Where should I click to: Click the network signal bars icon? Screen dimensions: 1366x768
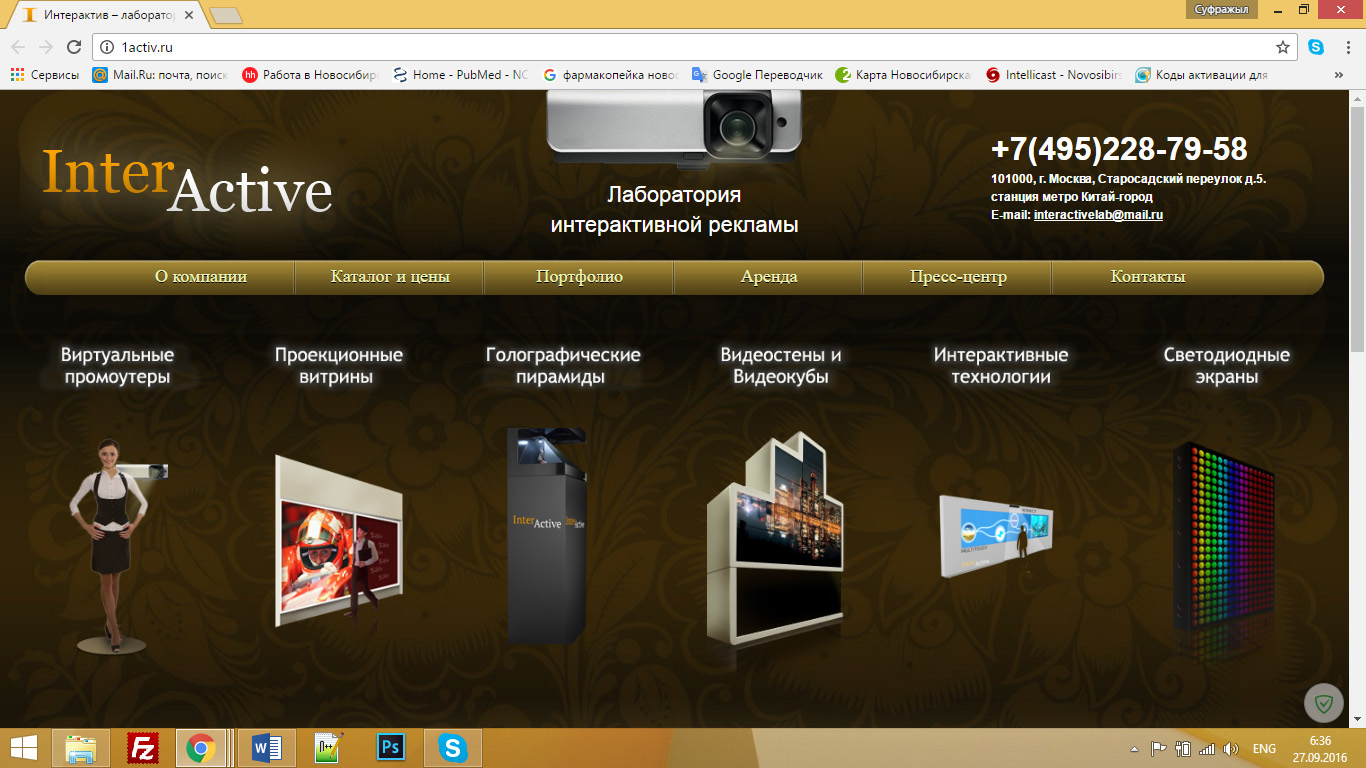[1207, 749]
